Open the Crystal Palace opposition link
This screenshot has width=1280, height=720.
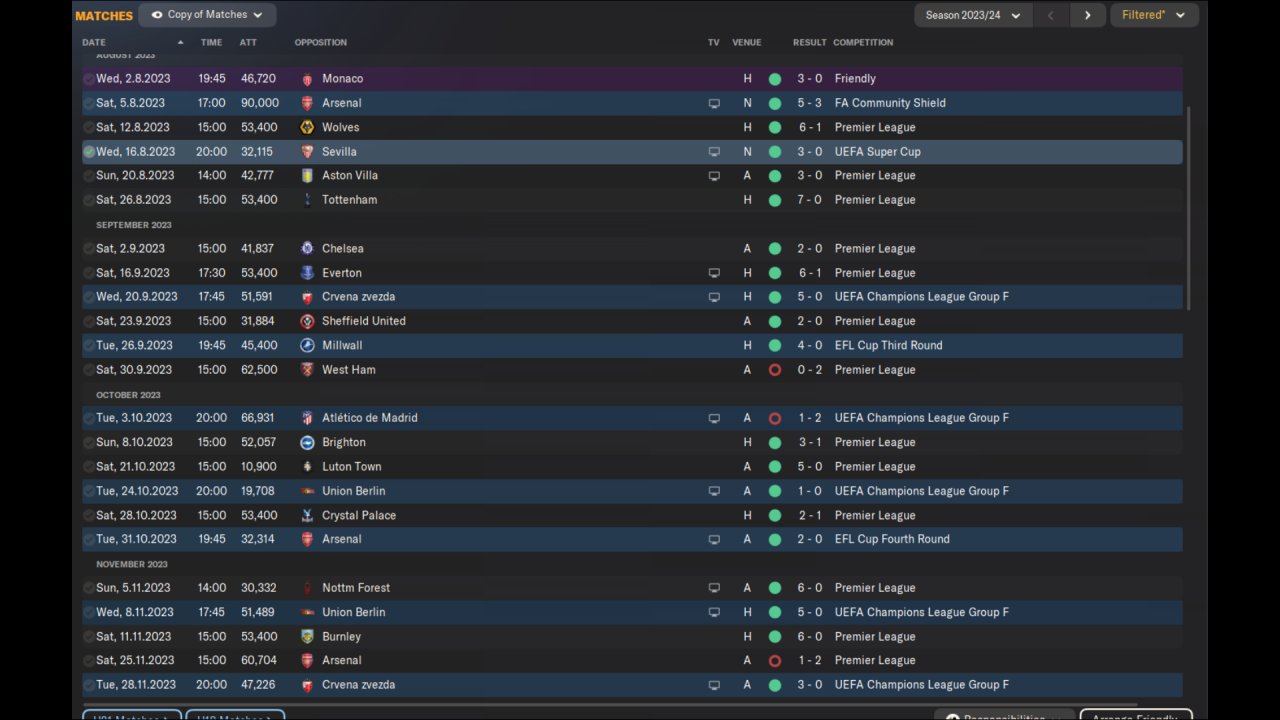click(x=359, y=516)
